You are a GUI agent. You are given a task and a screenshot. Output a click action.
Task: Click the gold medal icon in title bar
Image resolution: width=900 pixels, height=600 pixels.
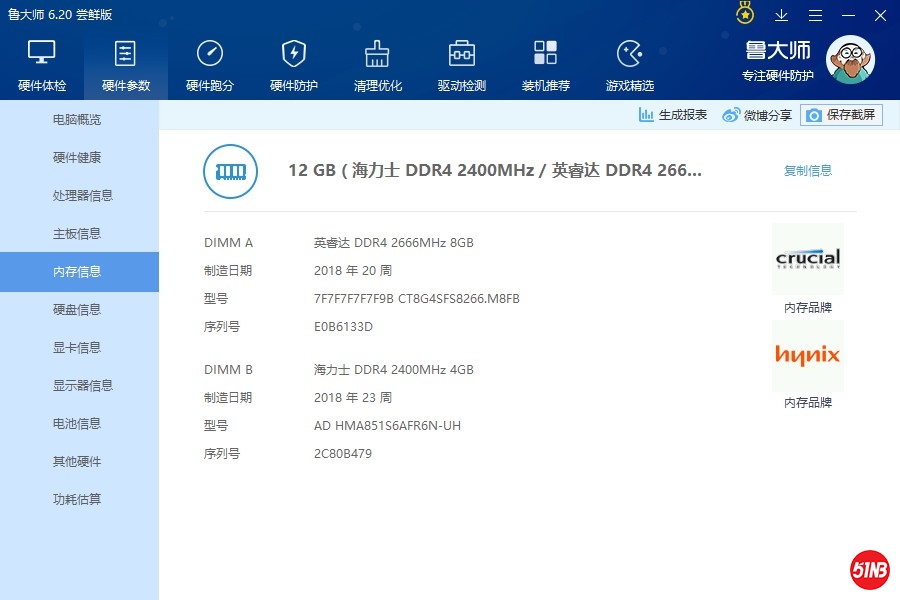click(745, 14)
